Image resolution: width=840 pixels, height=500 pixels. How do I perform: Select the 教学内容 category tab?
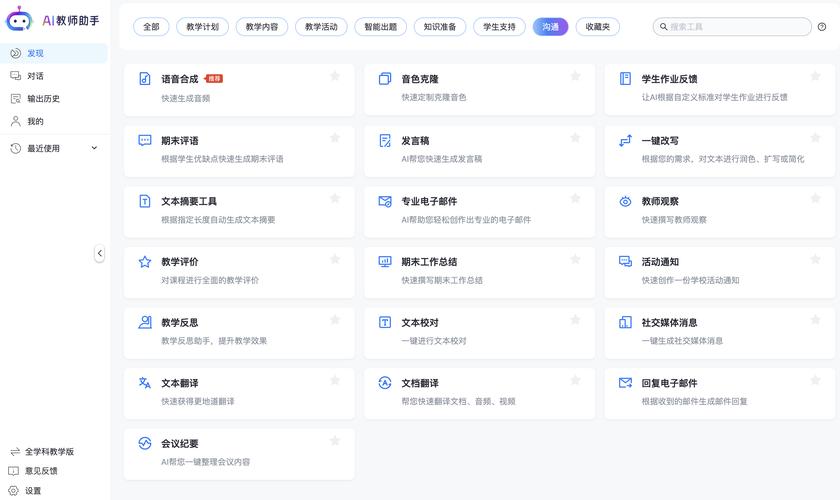[262, 27]
